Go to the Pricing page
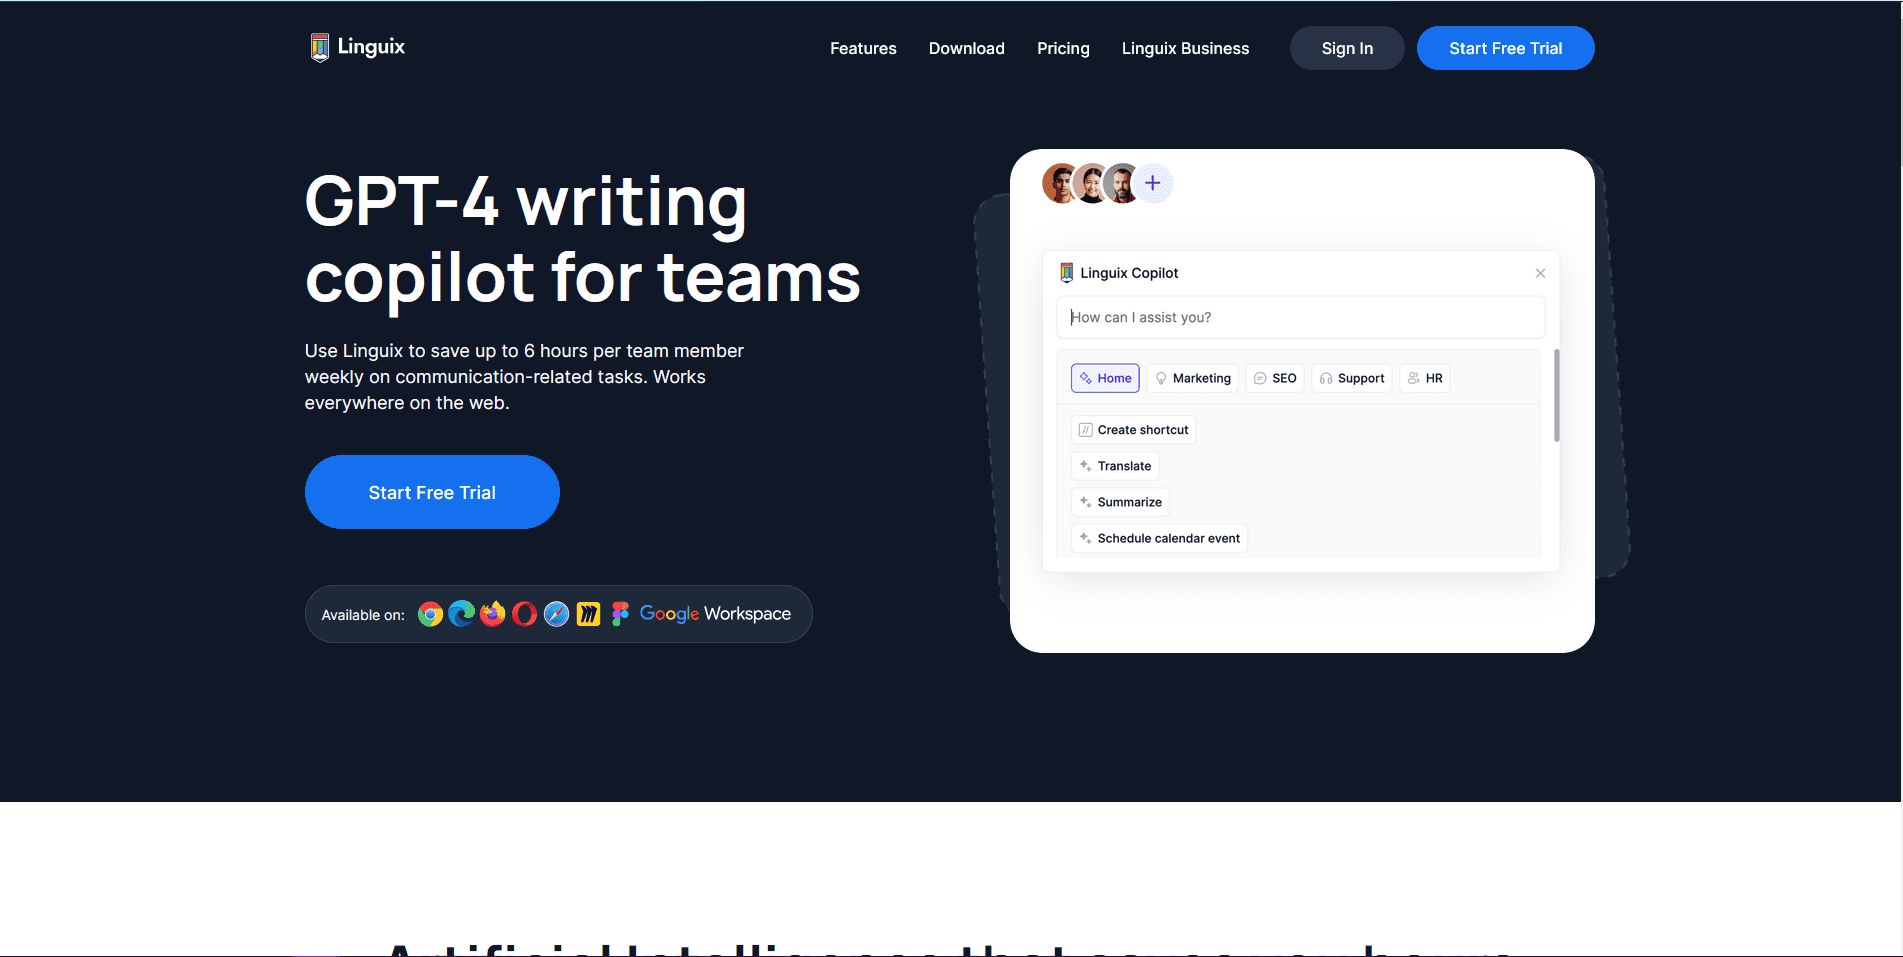Image resolution: width=1903 pixels, height=957 pixels. pyautogui.click(x=1063, y=48)
